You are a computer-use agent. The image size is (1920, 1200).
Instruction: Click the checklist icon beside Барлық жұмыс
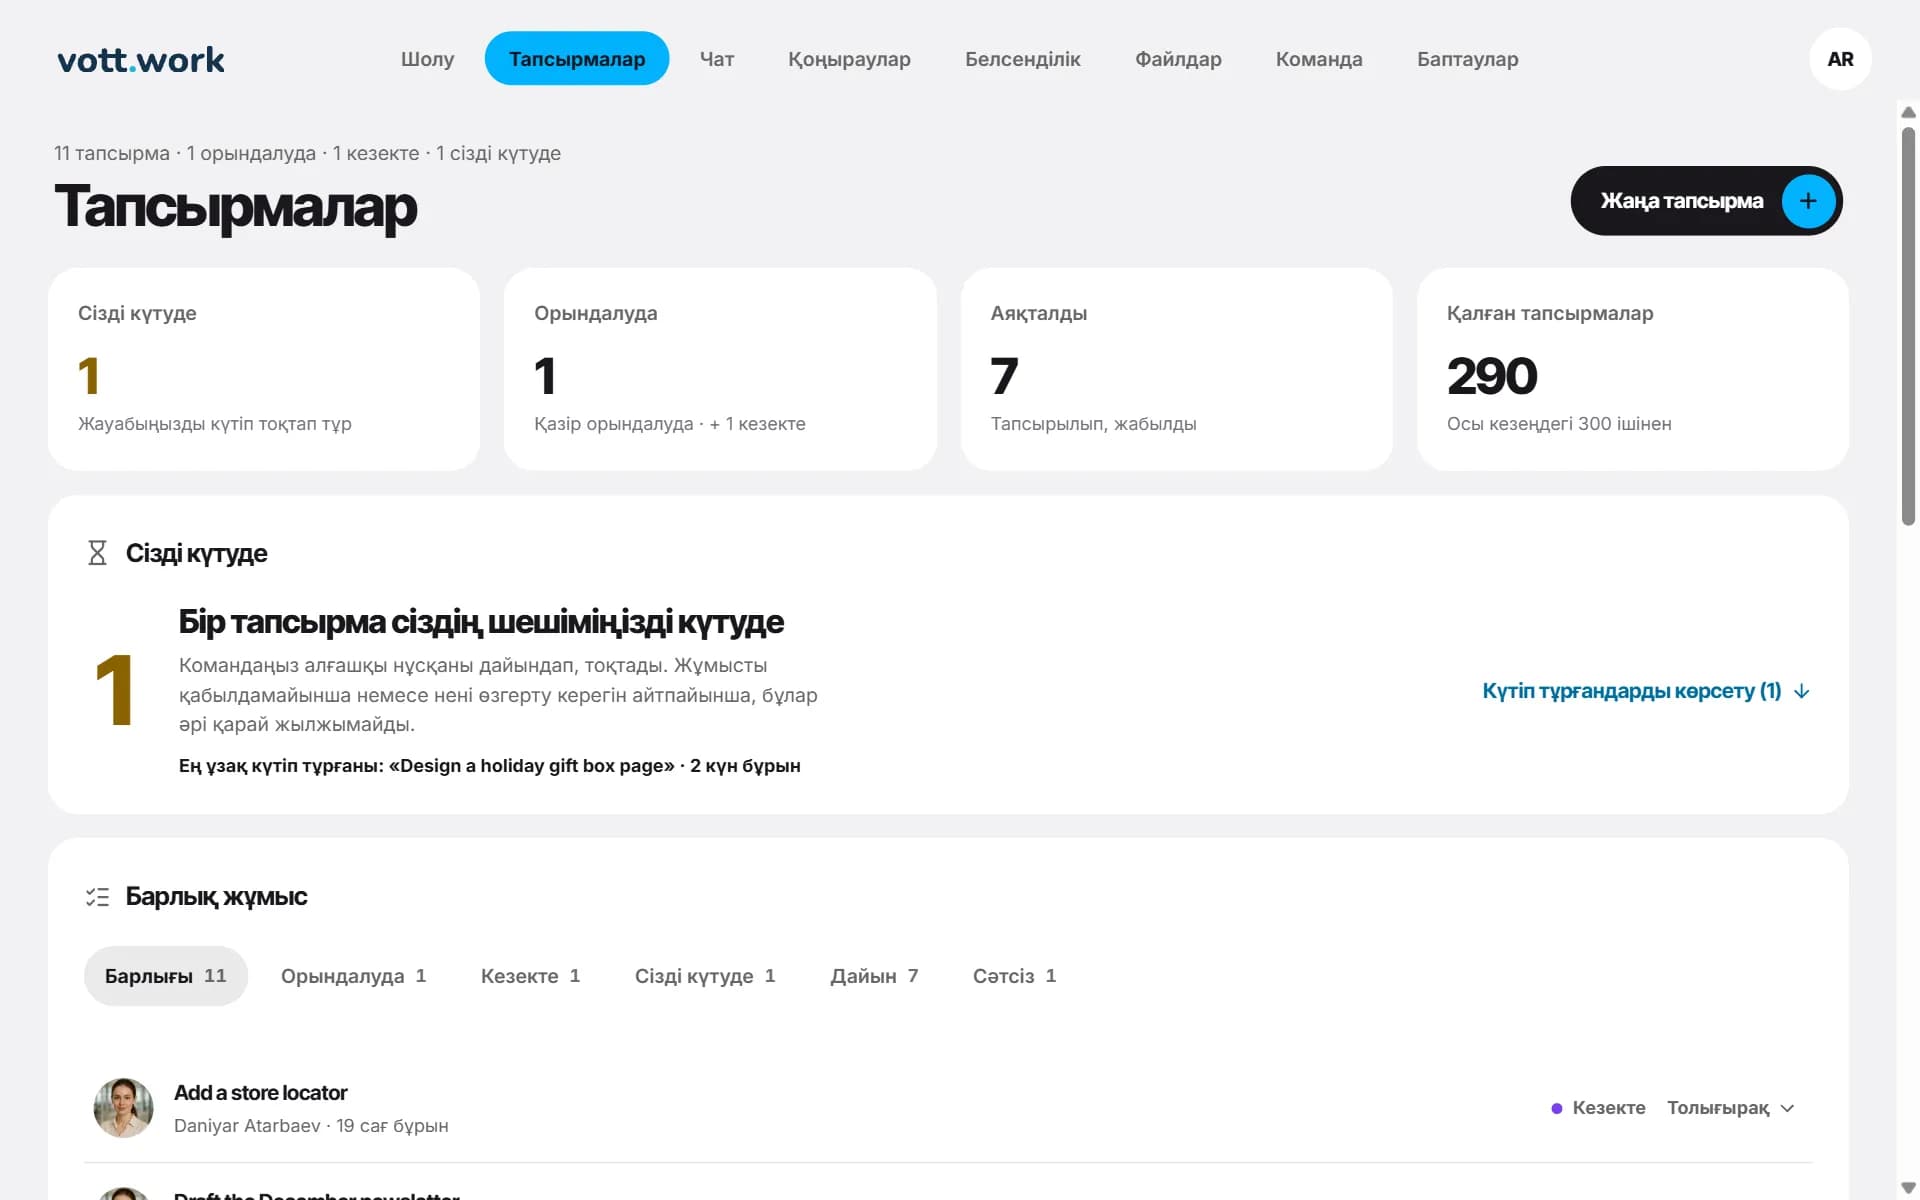click(97, 897)
